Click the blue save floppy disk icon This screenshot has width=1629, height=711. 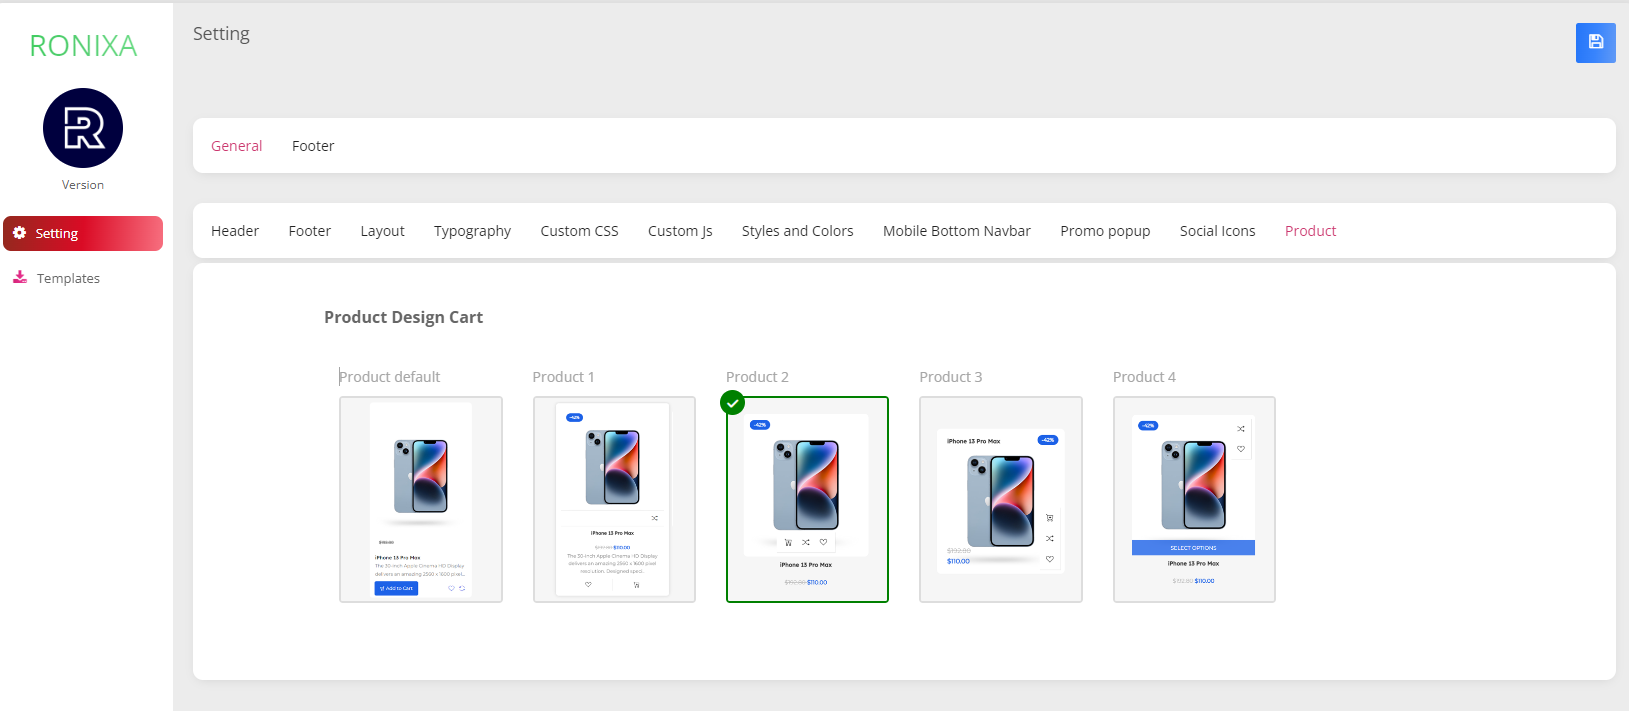coord(1595,43)
